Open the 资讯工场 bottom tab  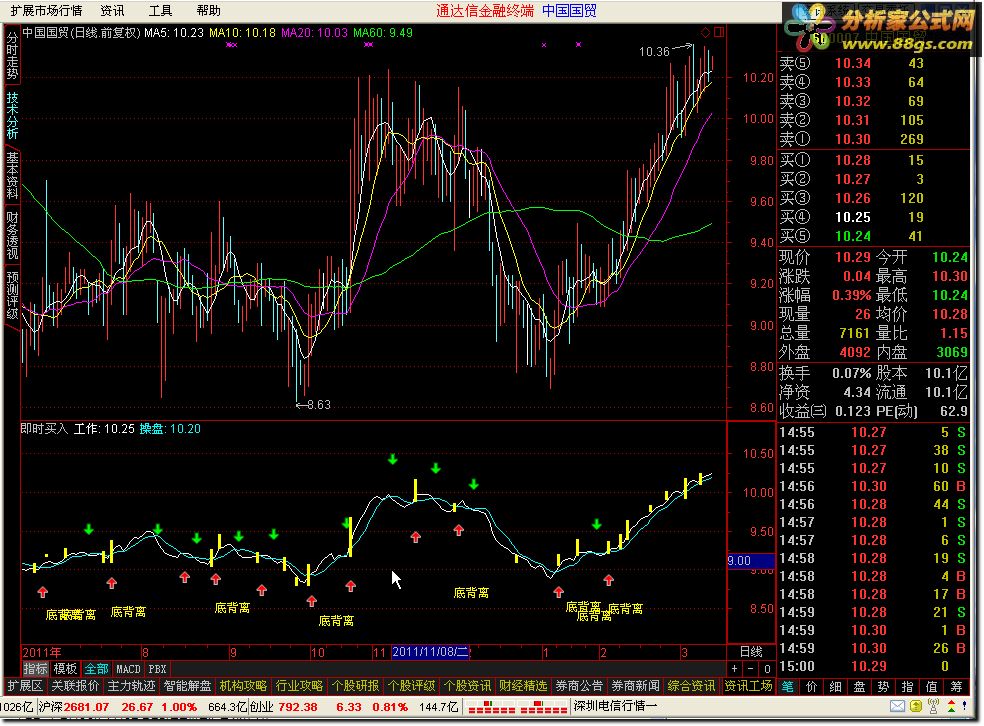coord(748,686)
